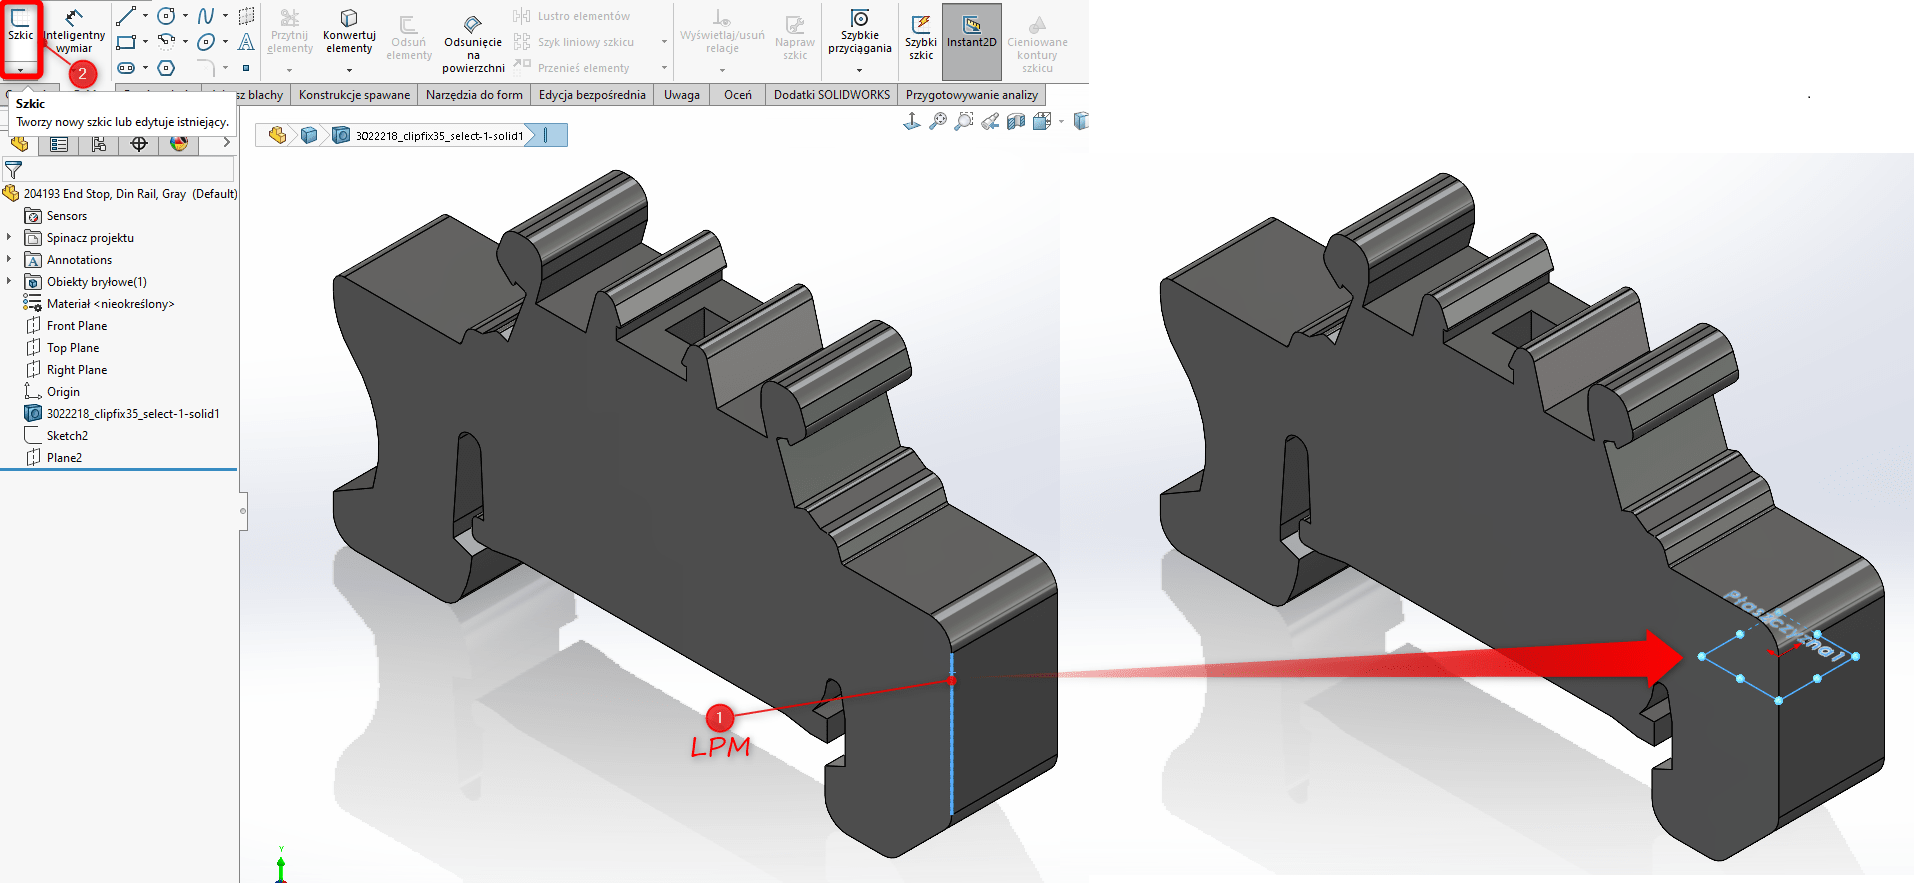This screenshot has height=883, width=1914.
Task: Select the Circle sketch tool
Action: [166, 16]
